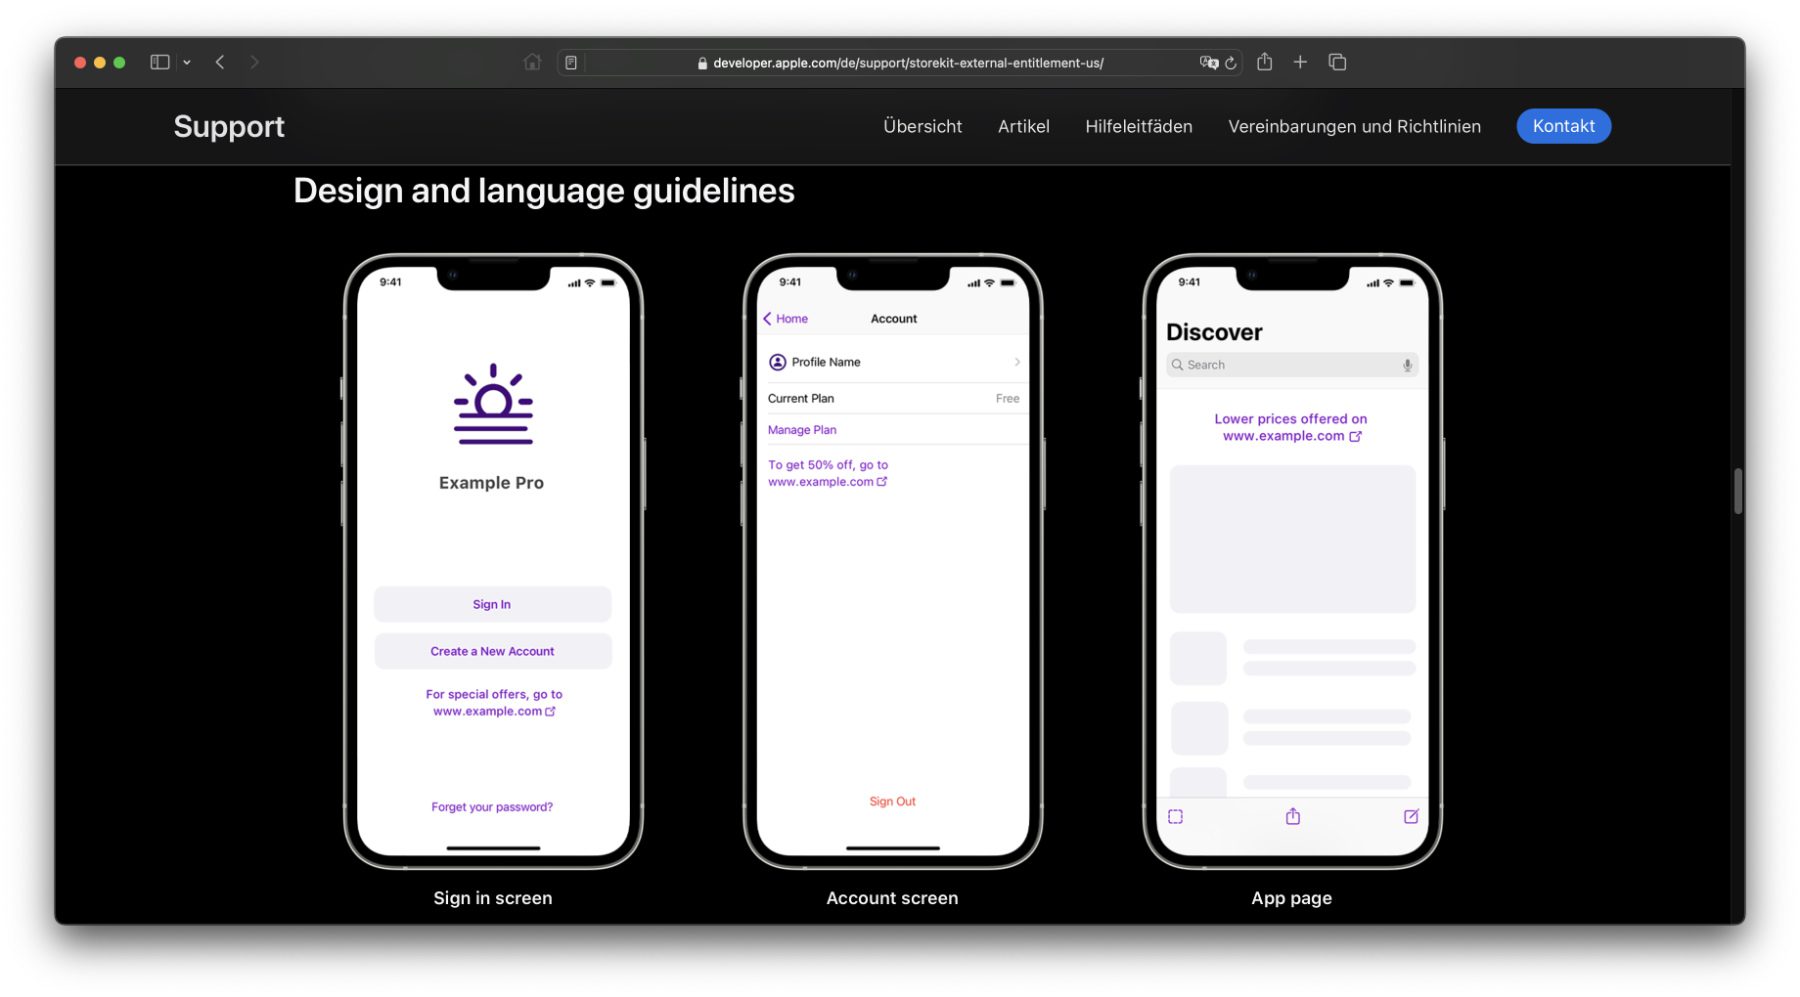Viewport: 1800px width, 997px height.
Task: Click the blue Kontakt button
Action: [1563, 126]
